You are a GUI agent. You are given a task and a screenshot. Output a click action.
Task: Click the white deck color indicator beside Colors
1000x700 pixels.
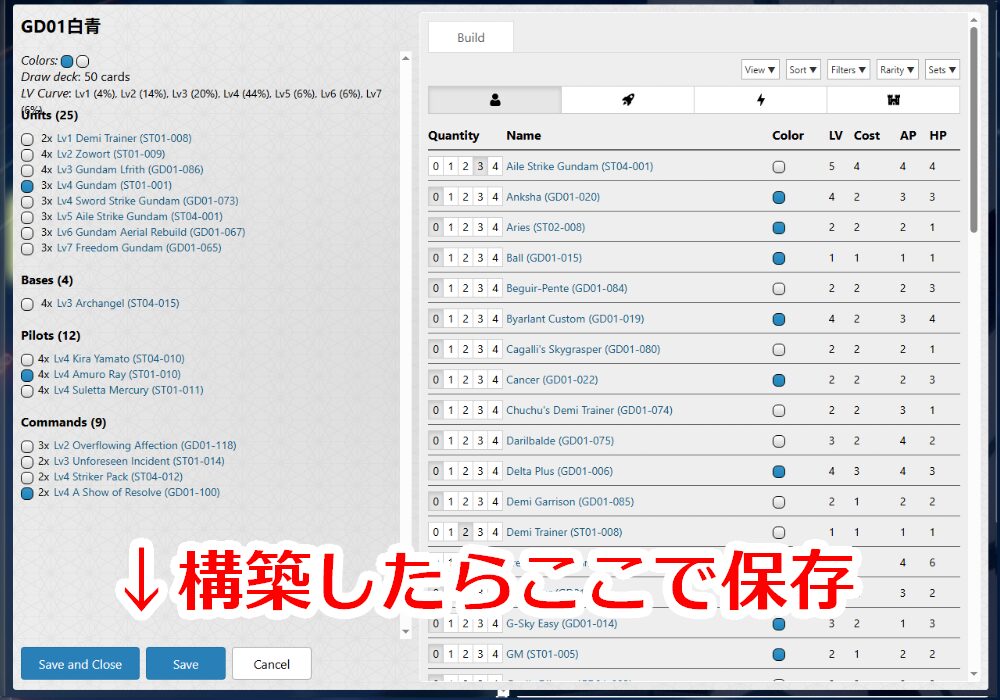(82, 61)
